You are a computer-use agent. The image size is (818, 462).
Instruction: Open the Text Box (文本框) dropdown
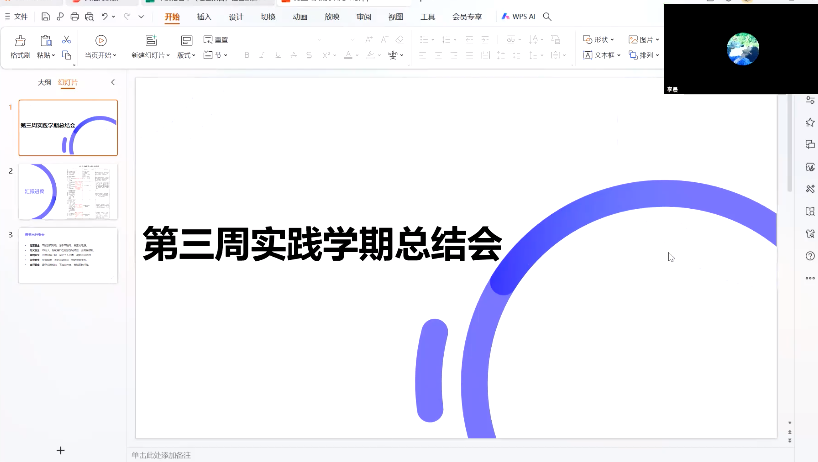point(602,55)
